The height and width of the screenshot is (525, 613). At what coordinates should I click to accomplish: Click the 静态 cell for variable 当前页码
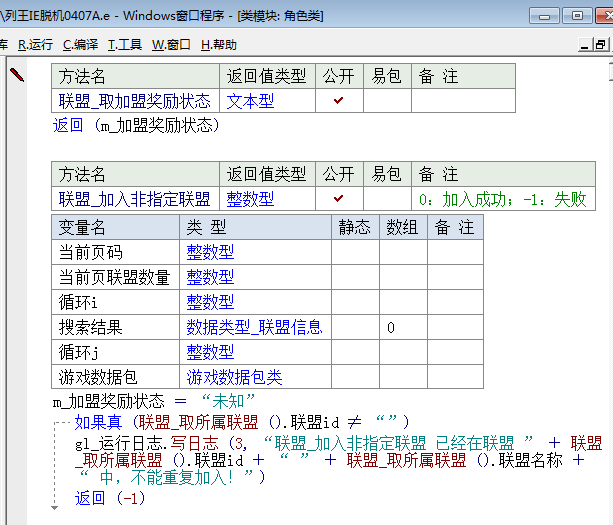click(x=355, y=252)
